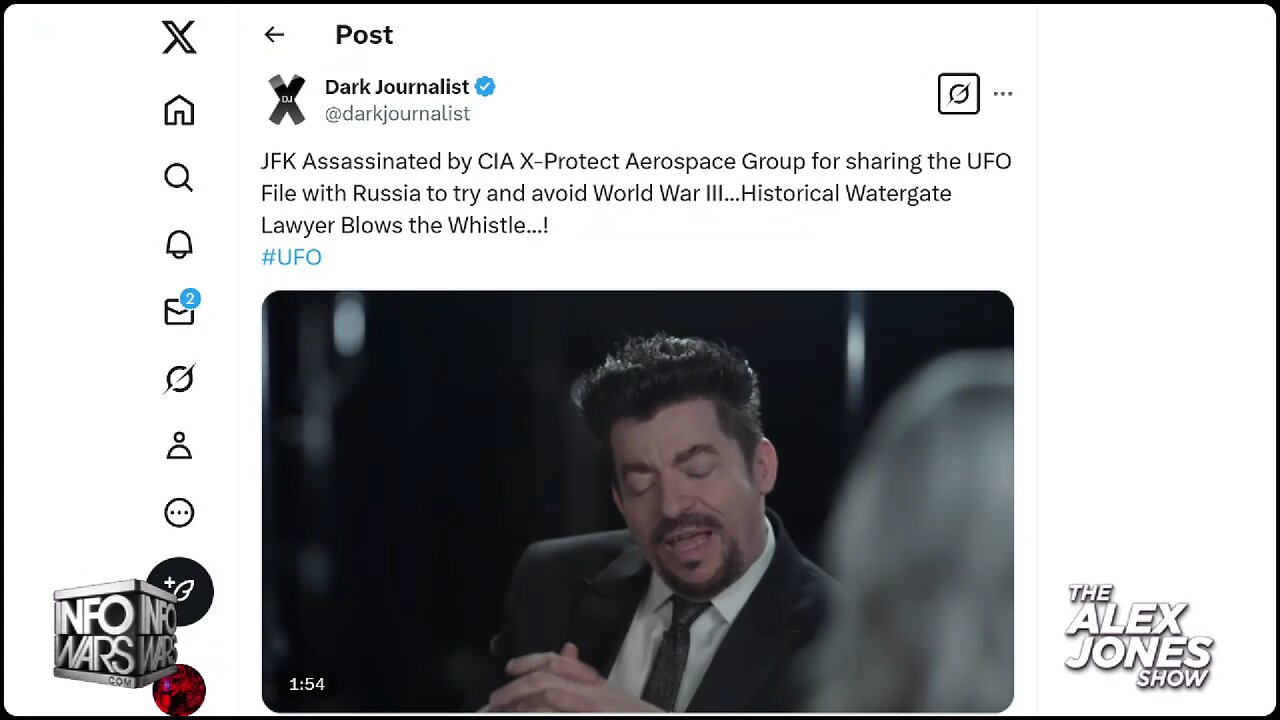
Task: Open Messages envelope with 2 badge
Action: [181, 310]
